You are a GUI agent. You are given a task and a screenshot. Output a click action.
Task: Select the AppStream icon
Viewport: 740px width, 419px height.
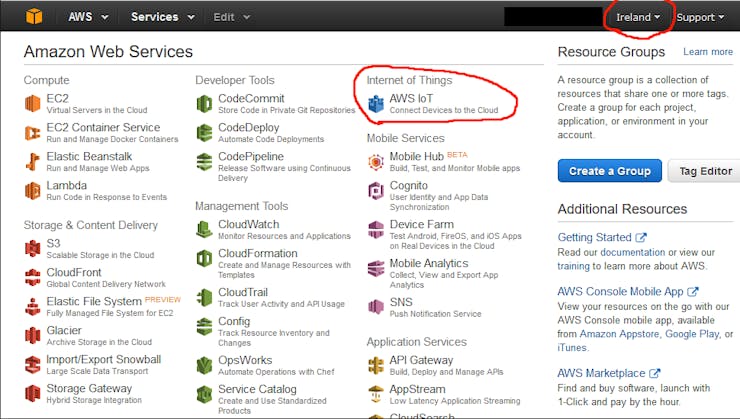pyautogui.click(x=376, y=394)
